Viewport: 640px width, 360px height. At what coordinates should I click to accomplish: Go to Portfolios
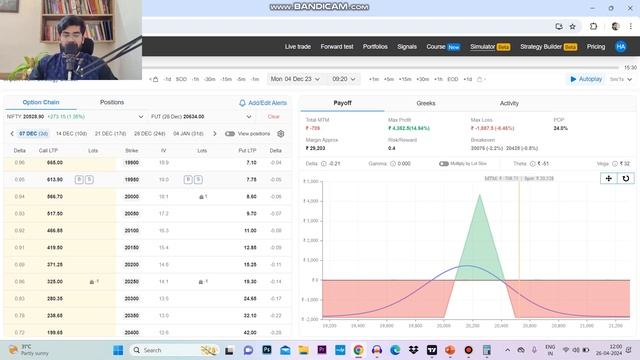pos(375,47)
